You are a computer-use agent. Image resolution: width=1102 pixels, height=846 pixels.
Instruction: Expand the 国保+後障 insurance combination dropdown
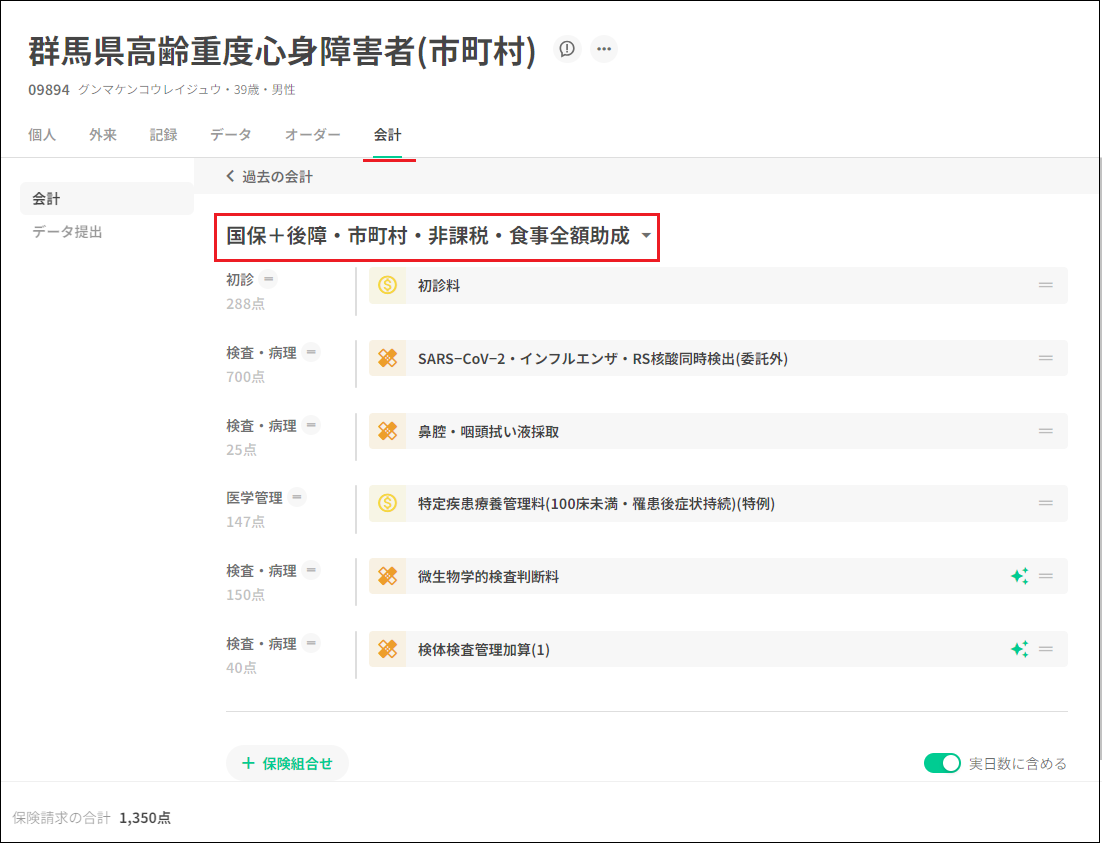[646, 237]
